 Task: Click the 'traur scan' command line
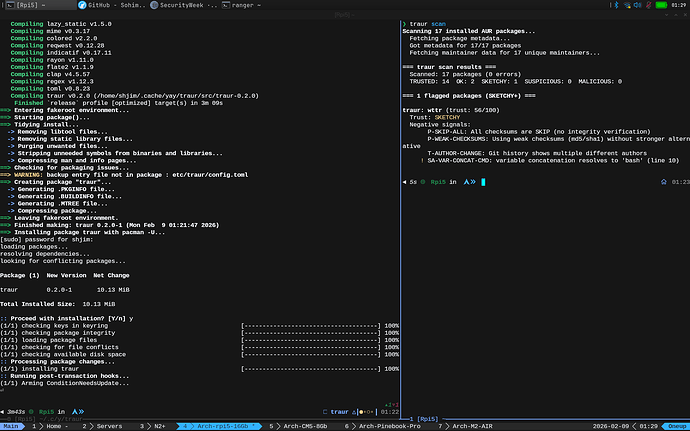click(428, 22)
